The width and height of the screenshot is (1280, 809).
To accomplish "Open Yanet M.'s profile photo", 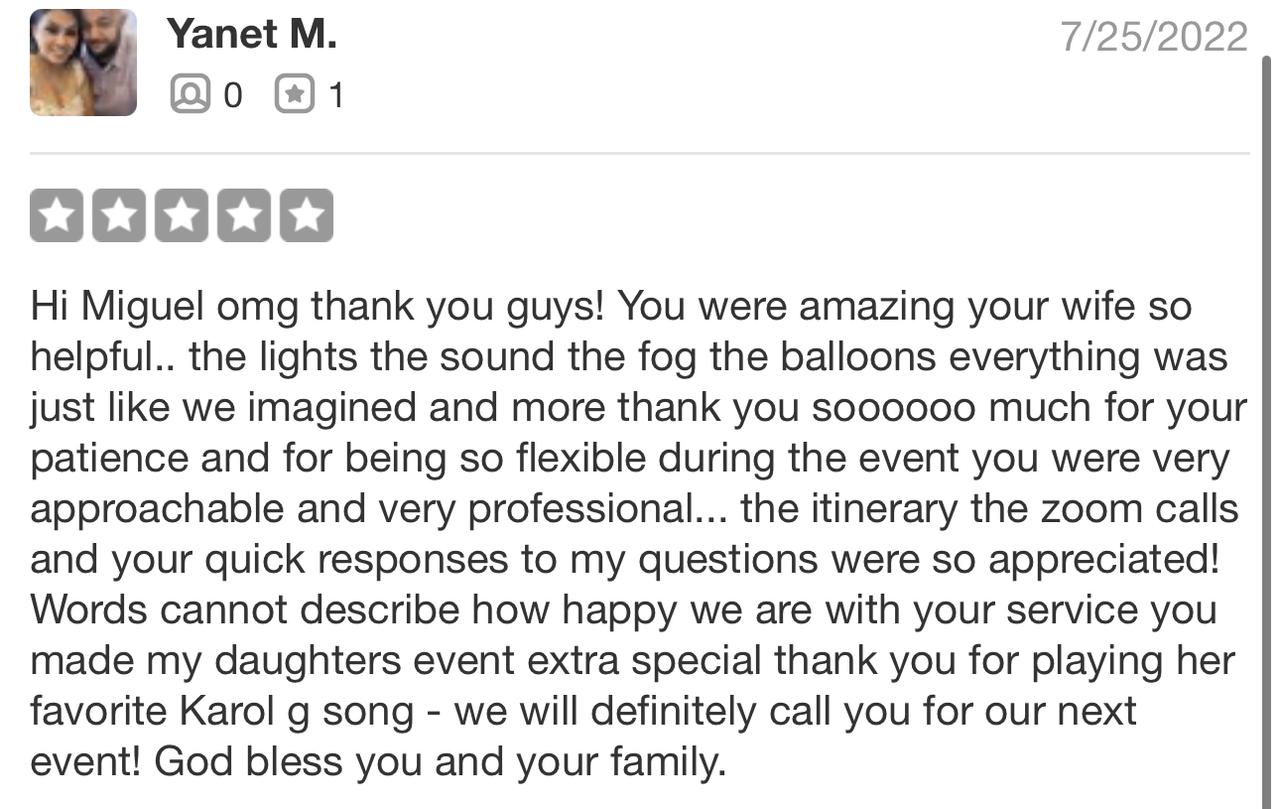I will [x=83, y=63].
